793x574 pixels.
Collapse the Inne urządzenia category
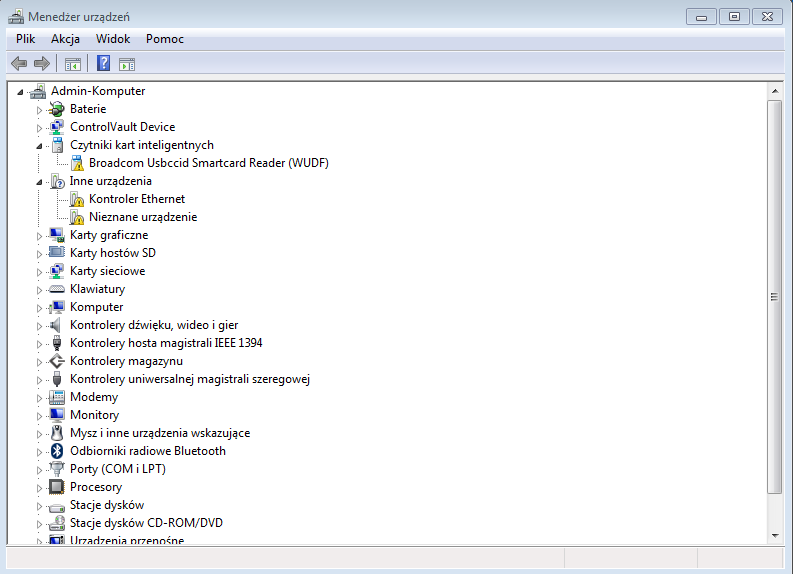pos(39,182)
